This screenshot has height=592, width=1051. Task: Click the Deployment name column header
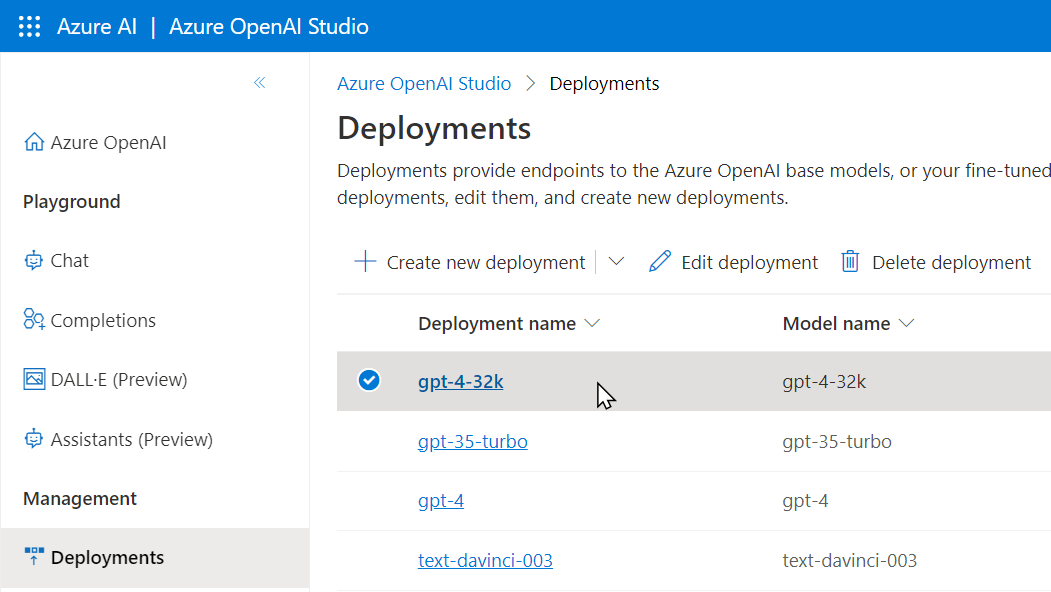(497, 324)
